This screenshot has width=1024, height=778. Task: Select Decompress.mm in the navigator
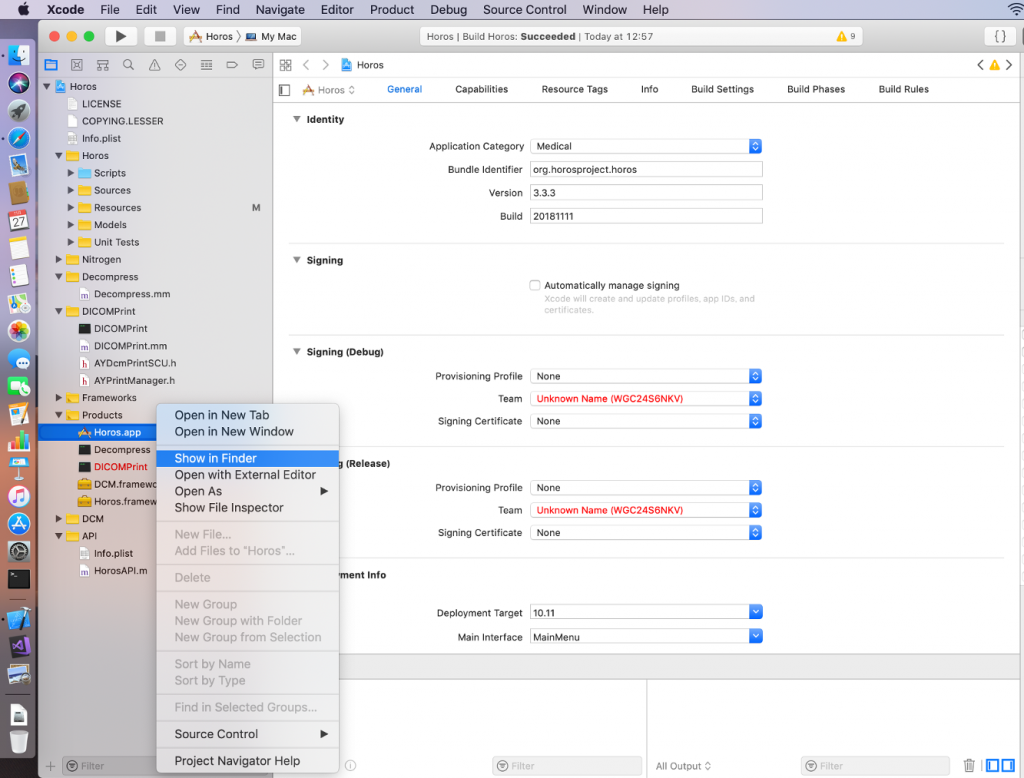pyautogui.click(x=132, y=294)
